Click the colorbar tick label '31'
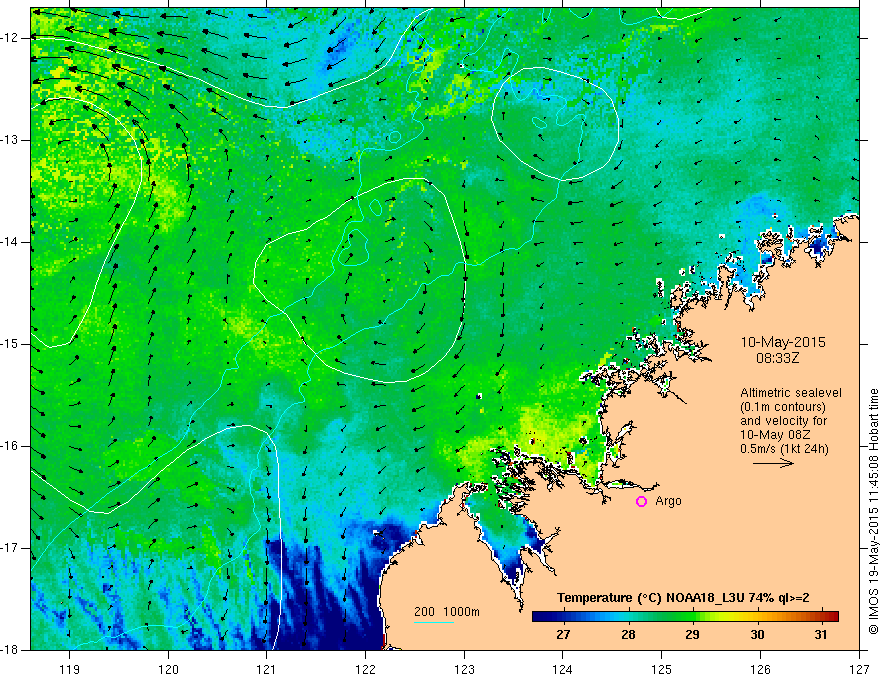The width and height of the screenshot is (880, 680). pos(821,635)
